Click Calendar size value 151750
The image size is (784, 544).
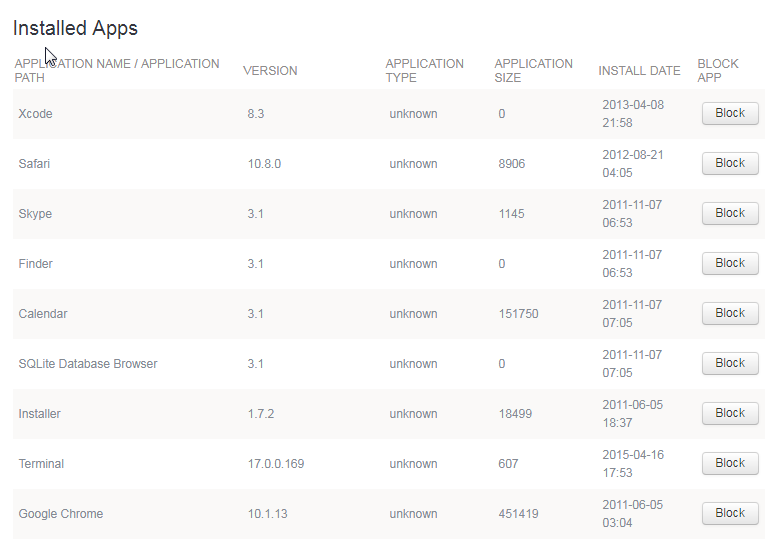518,314
